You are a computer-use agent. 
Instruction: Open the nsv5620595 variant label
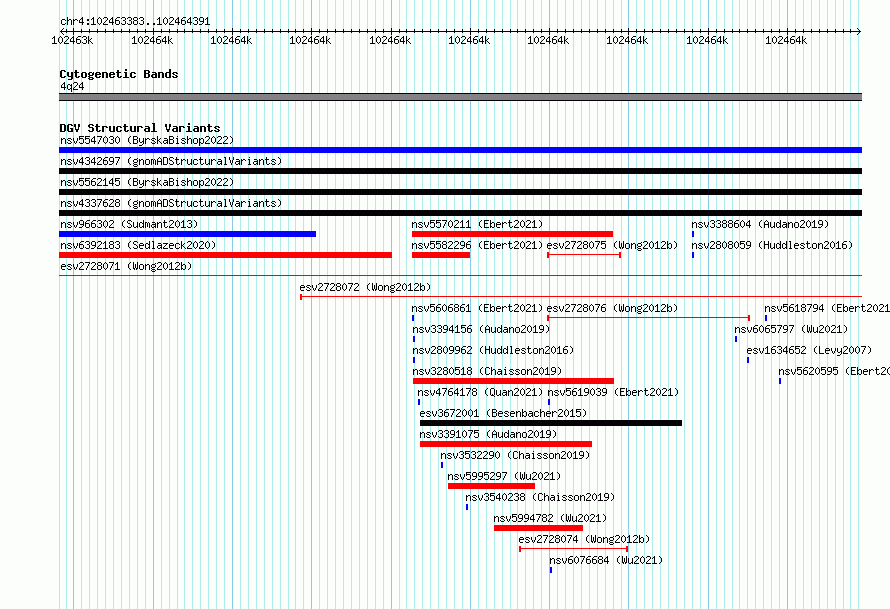point(834,371)
